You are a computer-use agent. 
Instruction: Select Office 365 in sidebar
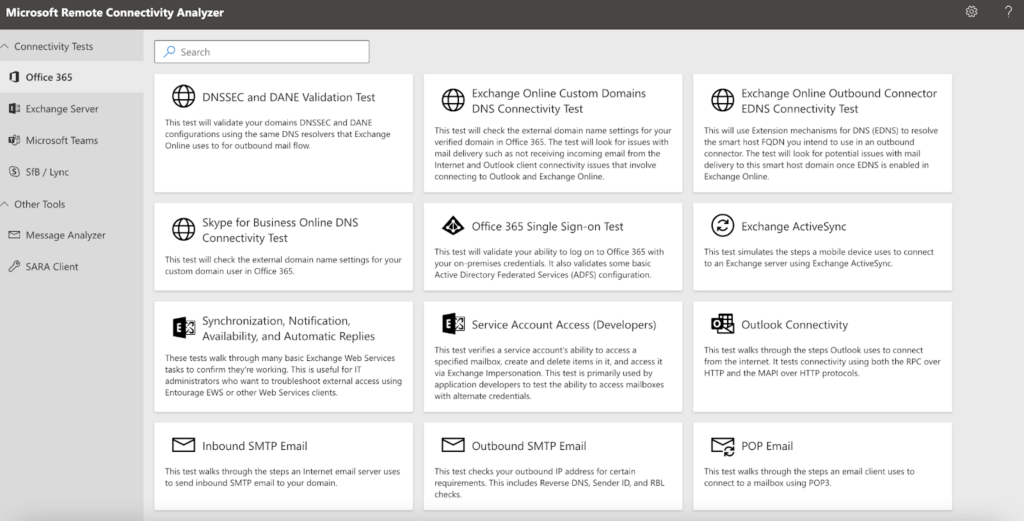tap(72, 77)
